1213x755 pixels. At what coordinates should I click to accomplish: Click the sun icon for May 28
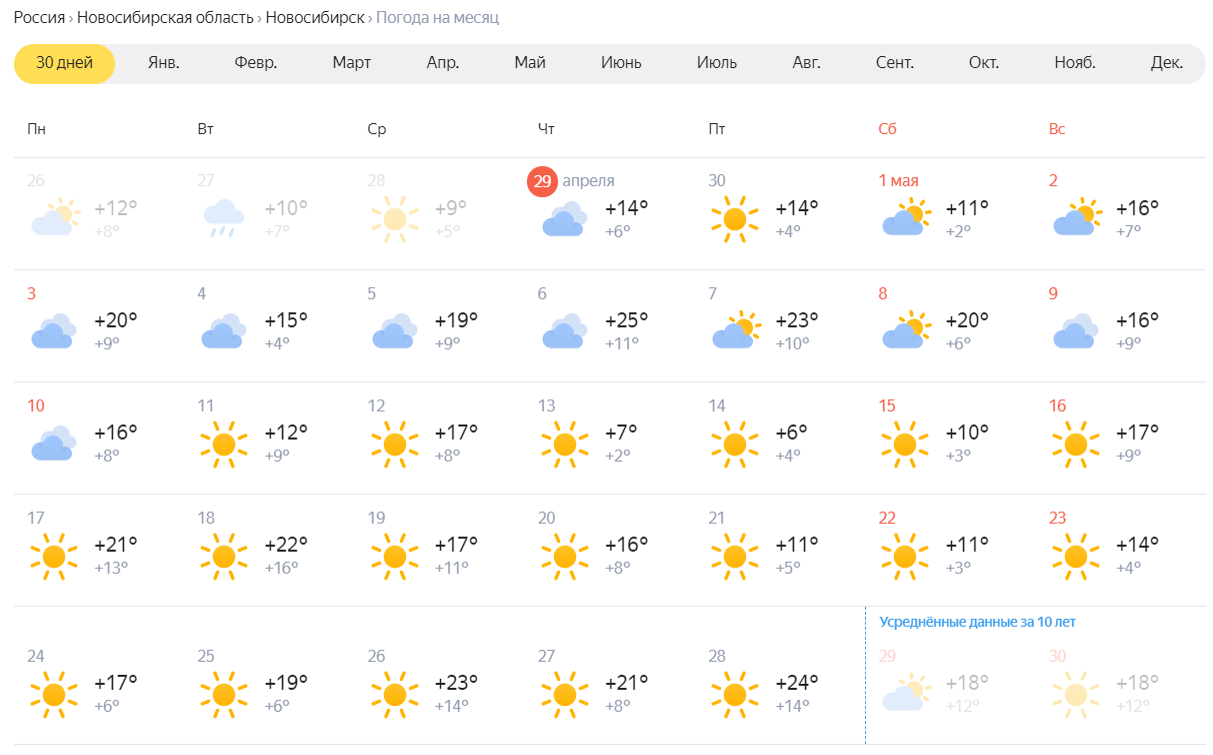[735, 693]
